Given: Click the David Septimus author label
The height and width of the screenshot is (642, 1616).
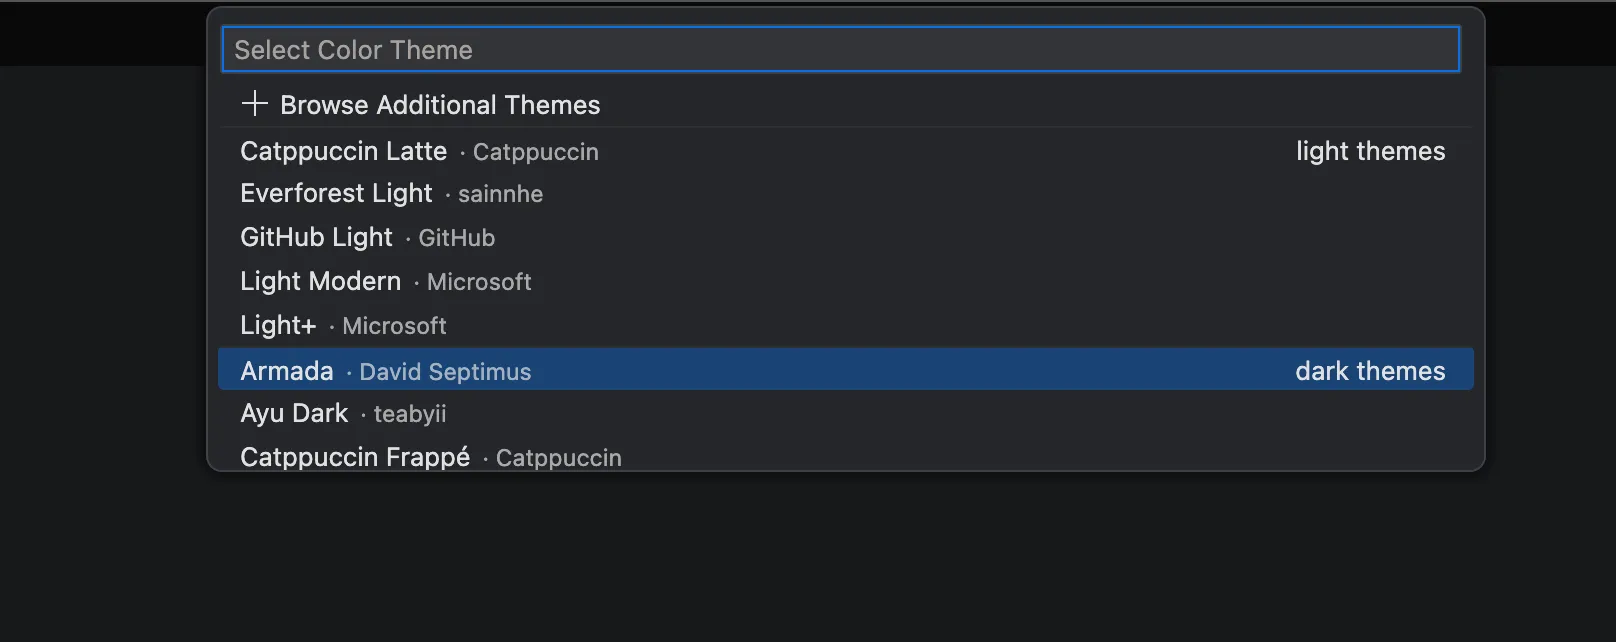Looking at the screenshot, I should 445,372.
